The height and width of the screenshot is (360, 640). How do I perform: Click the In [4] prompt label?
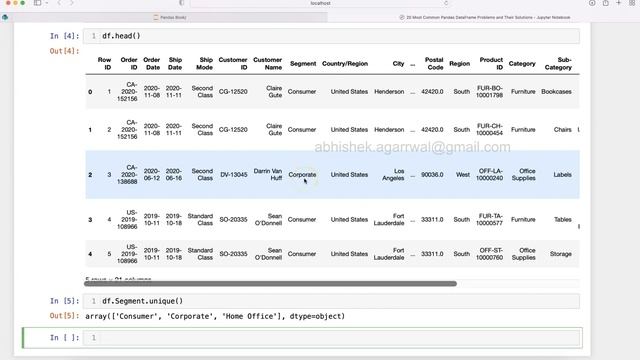pyautogui.click(x=64, y=36)
